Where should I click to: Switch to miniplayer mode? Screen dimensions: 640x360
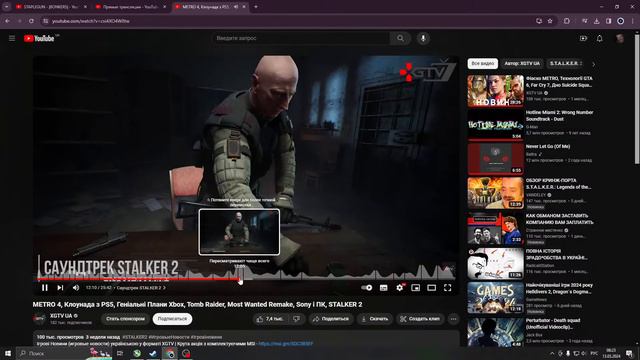click(x=416, y=288)
